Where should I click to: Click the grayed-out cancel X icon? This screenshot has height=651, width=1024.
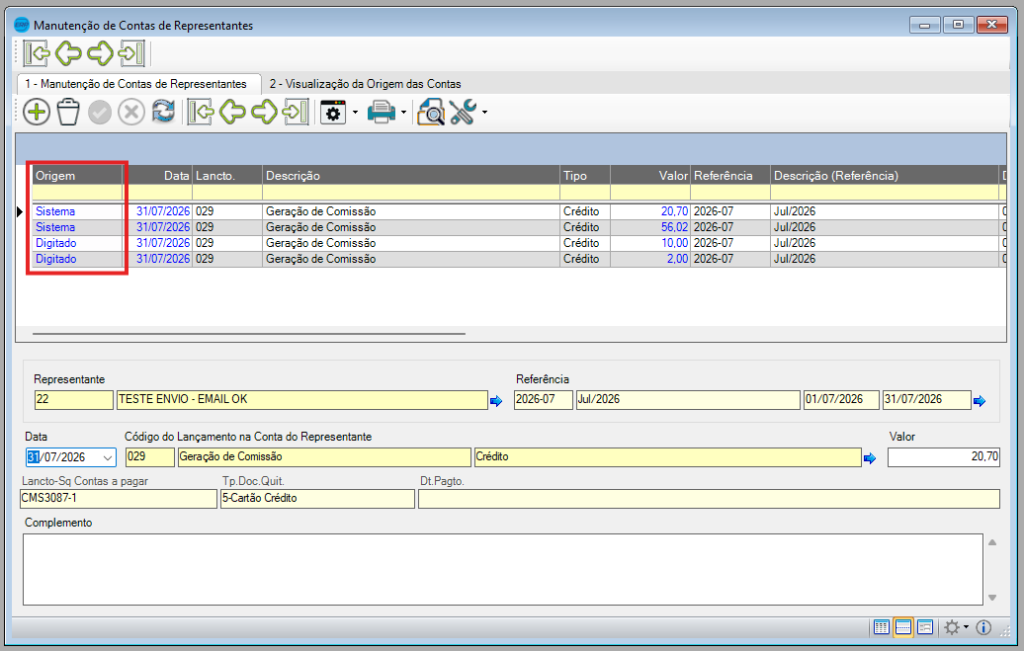131,112
